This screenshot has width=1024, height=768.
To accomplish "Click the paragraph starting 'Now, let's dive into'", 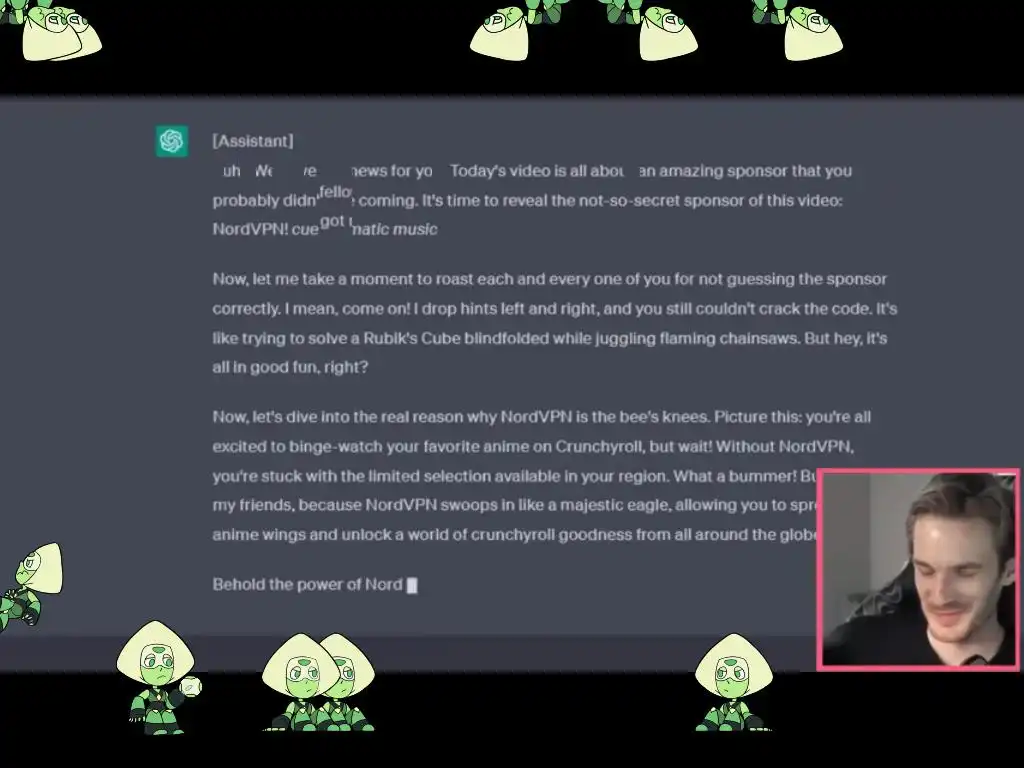I will pos(541,476).
